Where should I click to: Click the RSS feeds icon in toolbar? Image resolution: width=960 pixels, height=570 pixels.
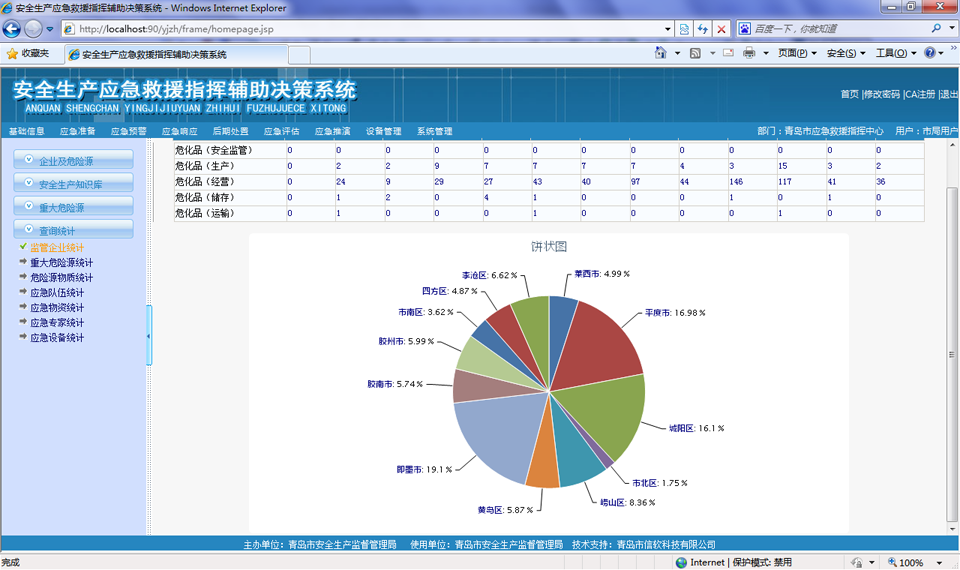tap(696, 53)
